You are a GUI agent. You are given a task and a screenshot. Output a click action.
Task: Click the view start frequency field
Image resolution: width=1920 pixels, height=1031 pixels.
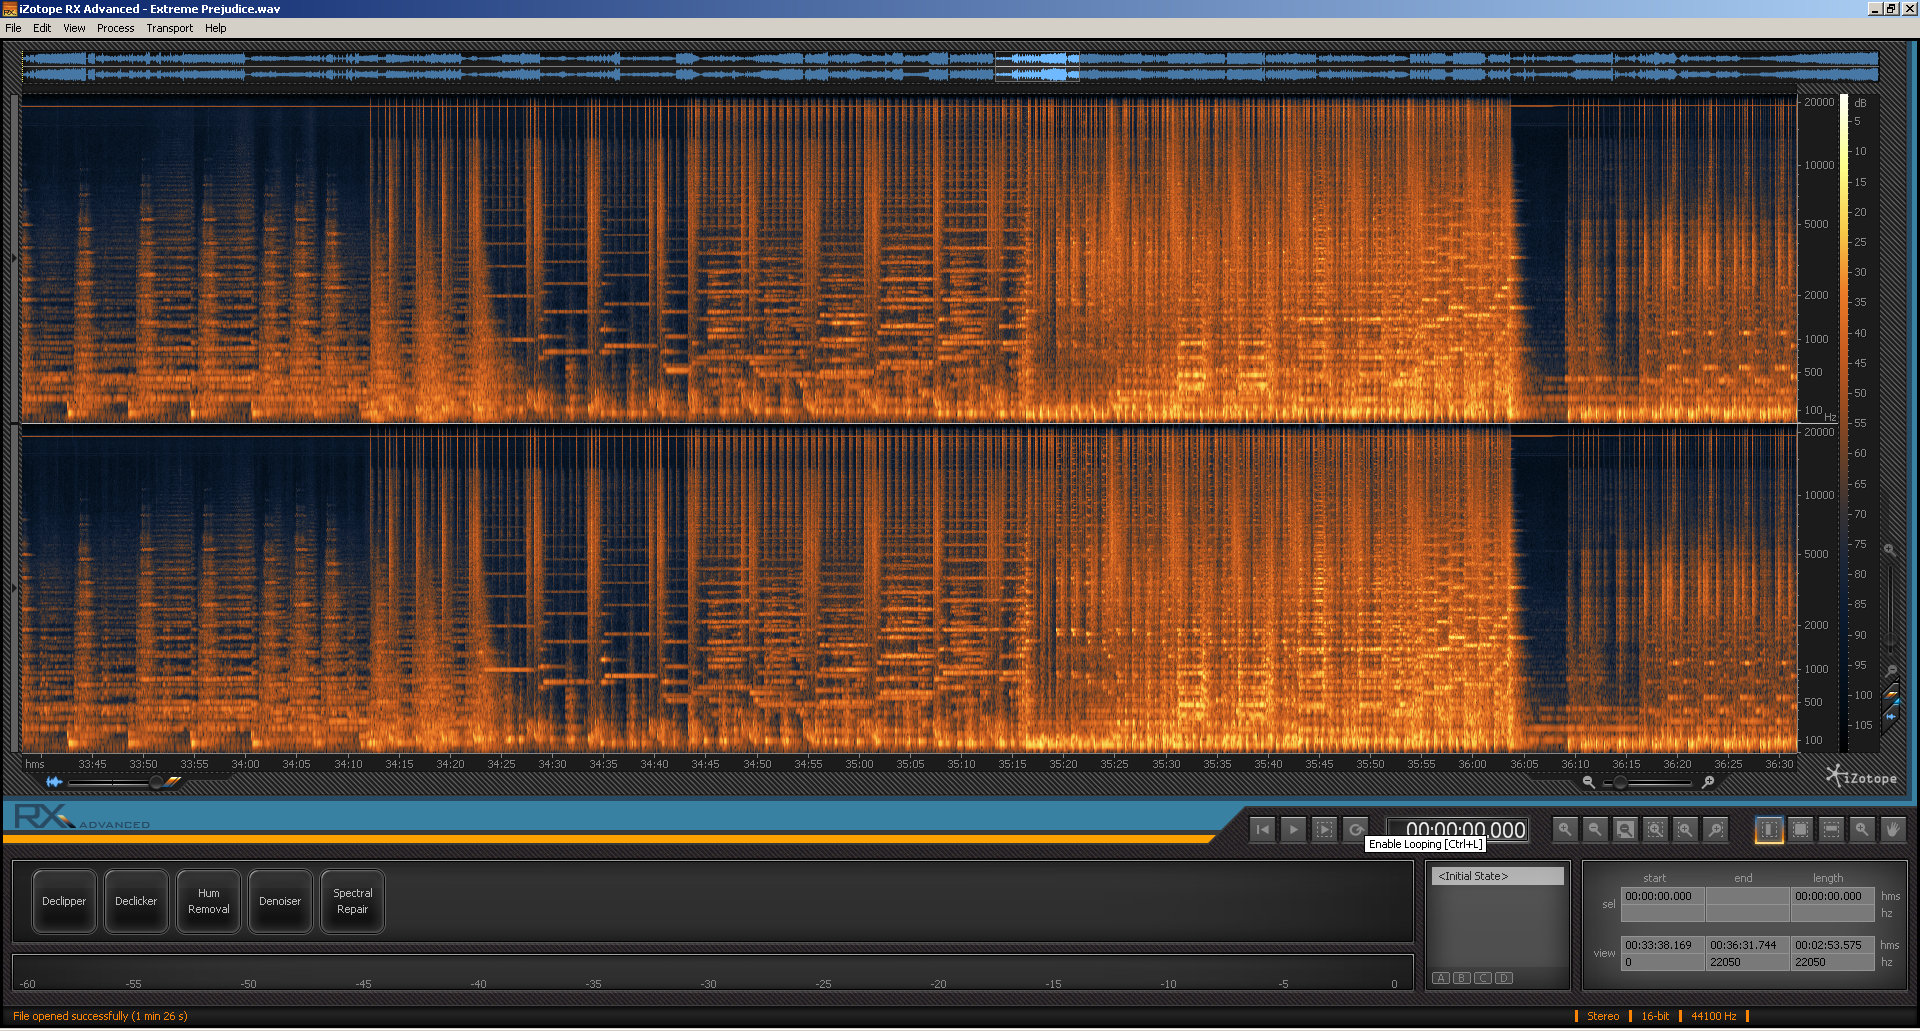pyautogui.click(x=1662, y=962)
